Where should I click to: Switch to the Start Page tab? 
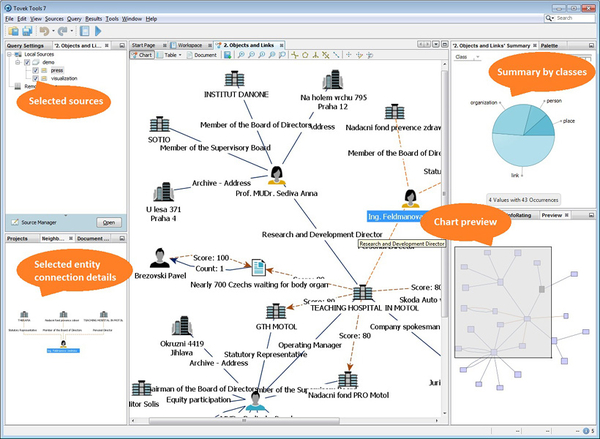pos(148,45)
